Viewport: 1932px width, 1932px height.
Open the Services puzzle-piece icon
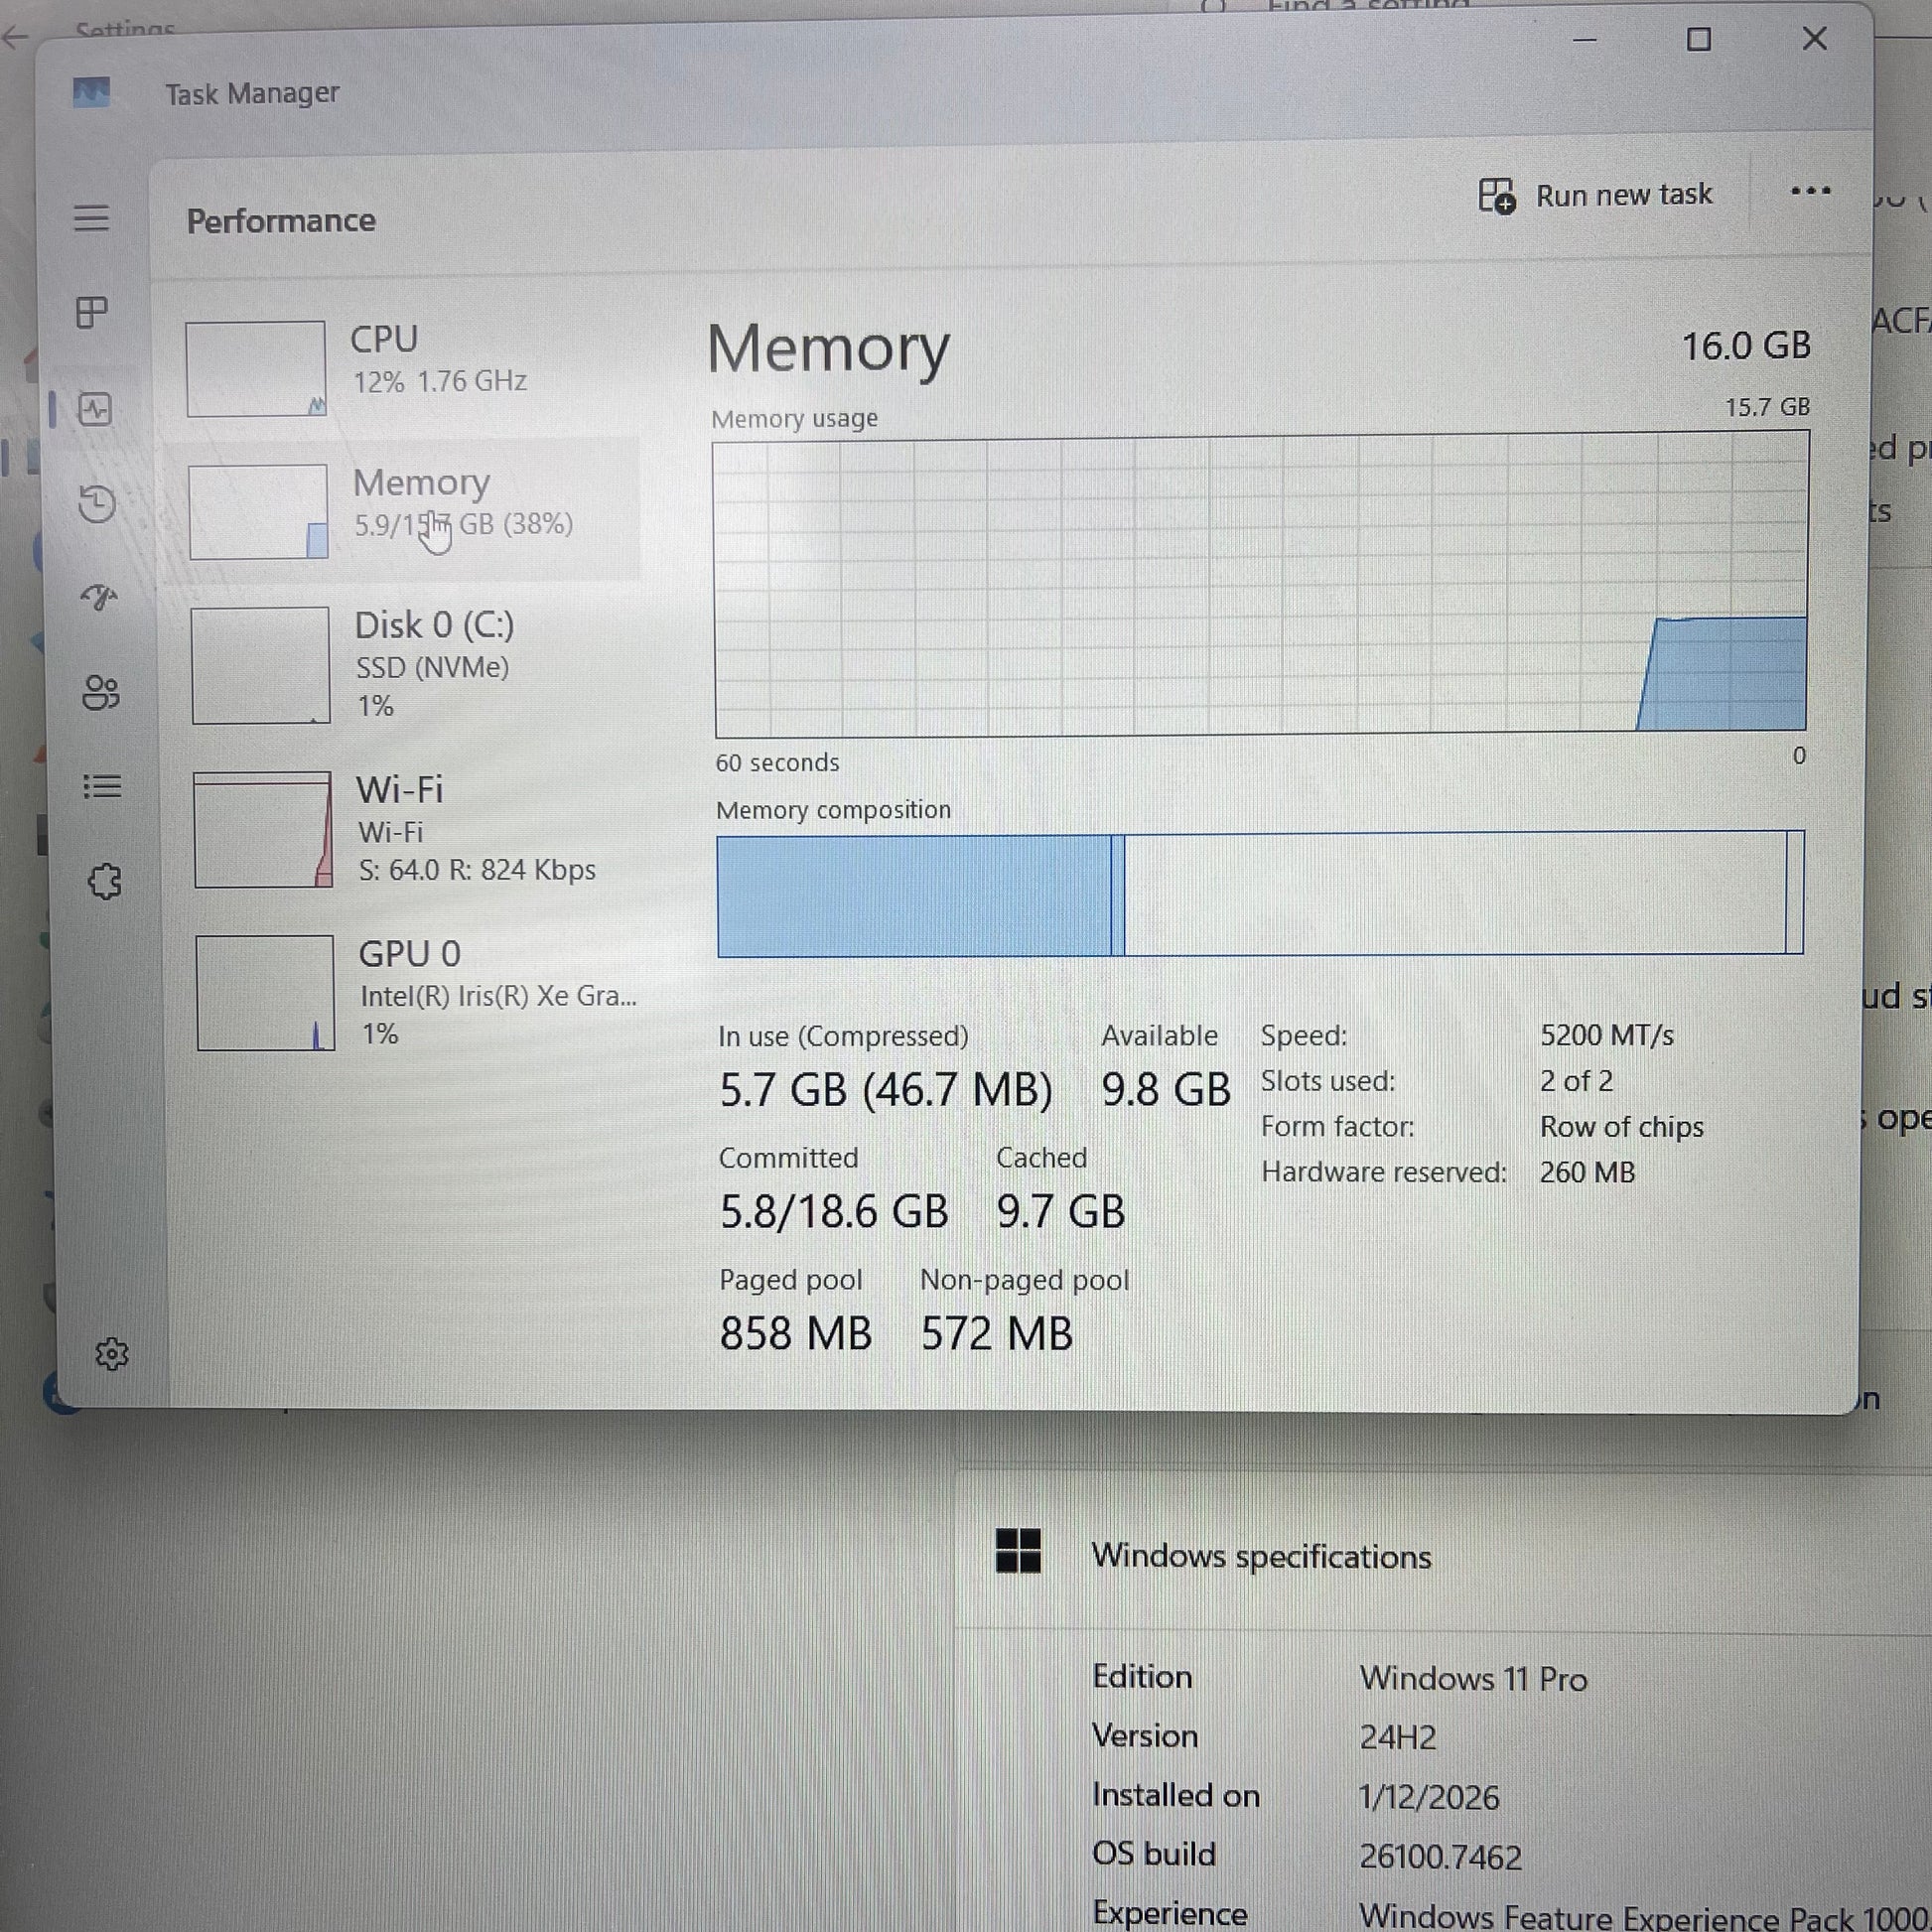pos(105,881)
